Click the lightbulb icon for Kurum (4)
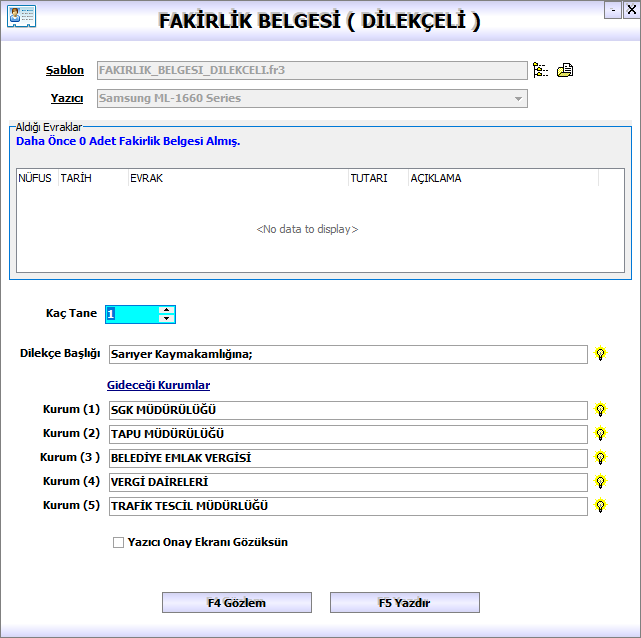Image resolution: width=641 pixels, height=638 pixels. (x=601, y=482)
